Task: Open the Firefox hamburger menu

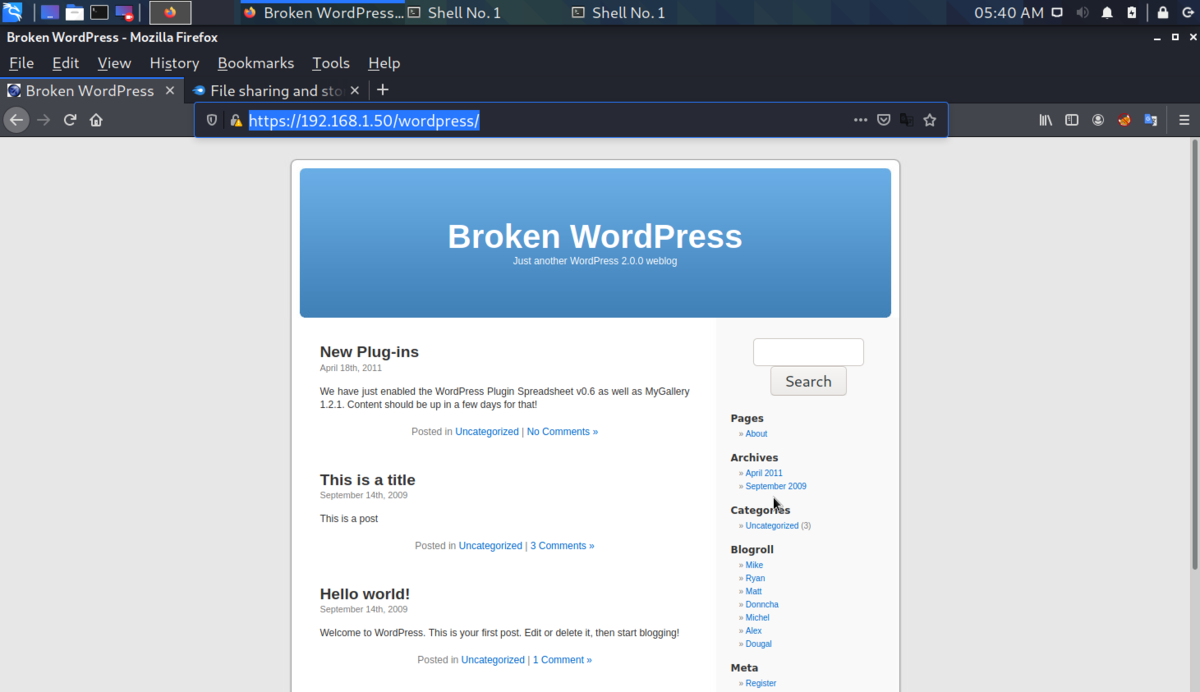Action: pos(1184,120)
